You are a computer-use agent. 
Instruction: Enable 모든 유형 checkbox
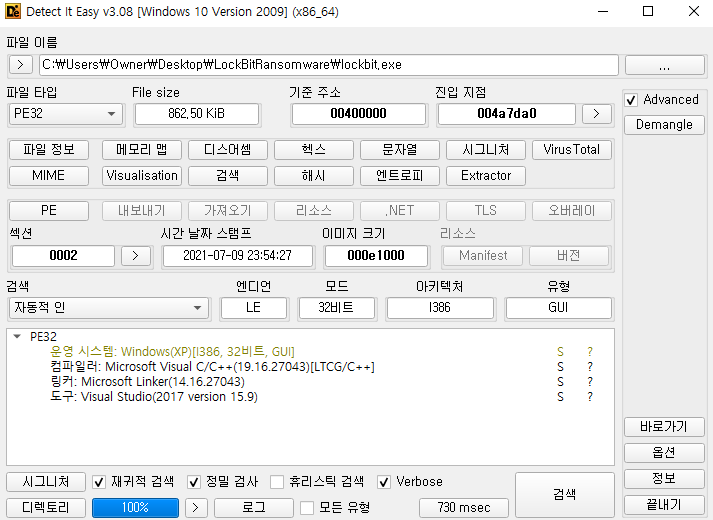click(307, 507)
